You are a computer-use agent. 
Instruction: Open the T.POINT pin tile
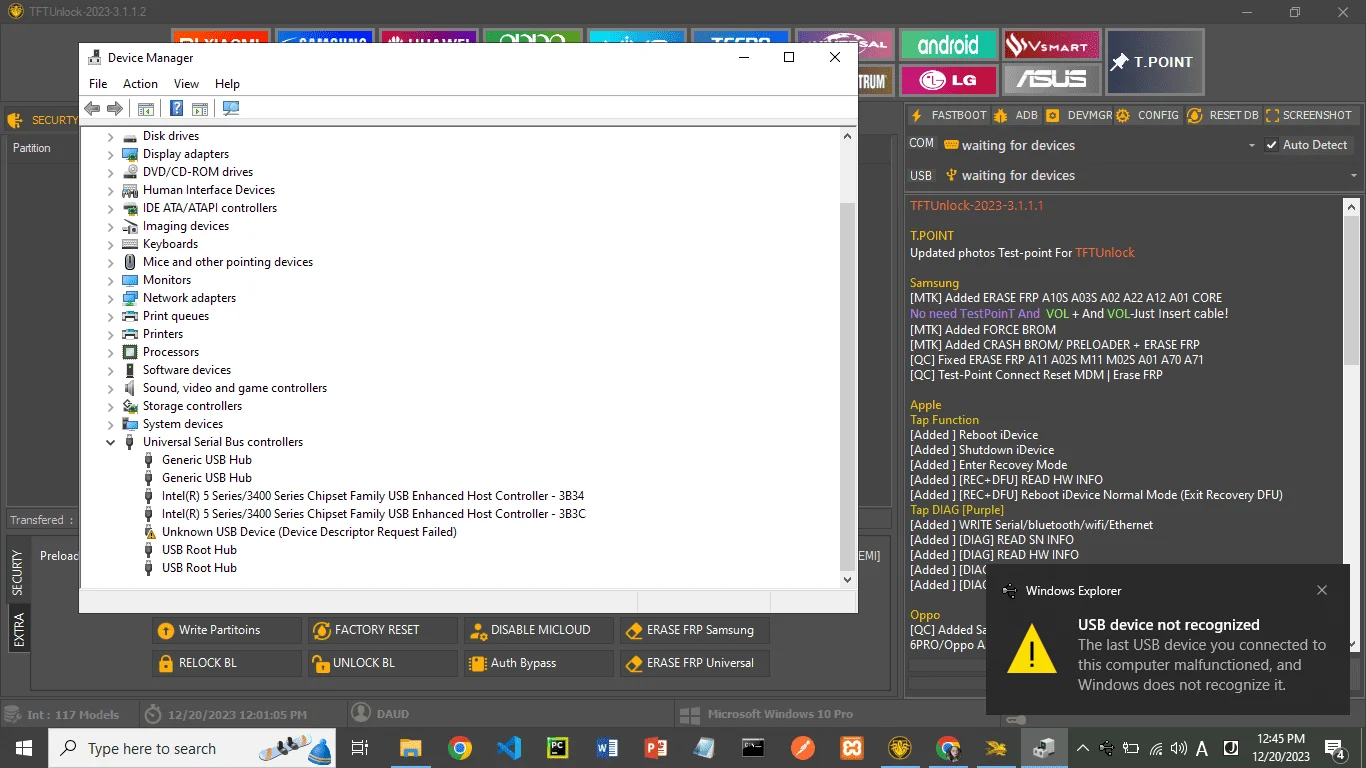pyautogui.click(x=1154, y=62)
